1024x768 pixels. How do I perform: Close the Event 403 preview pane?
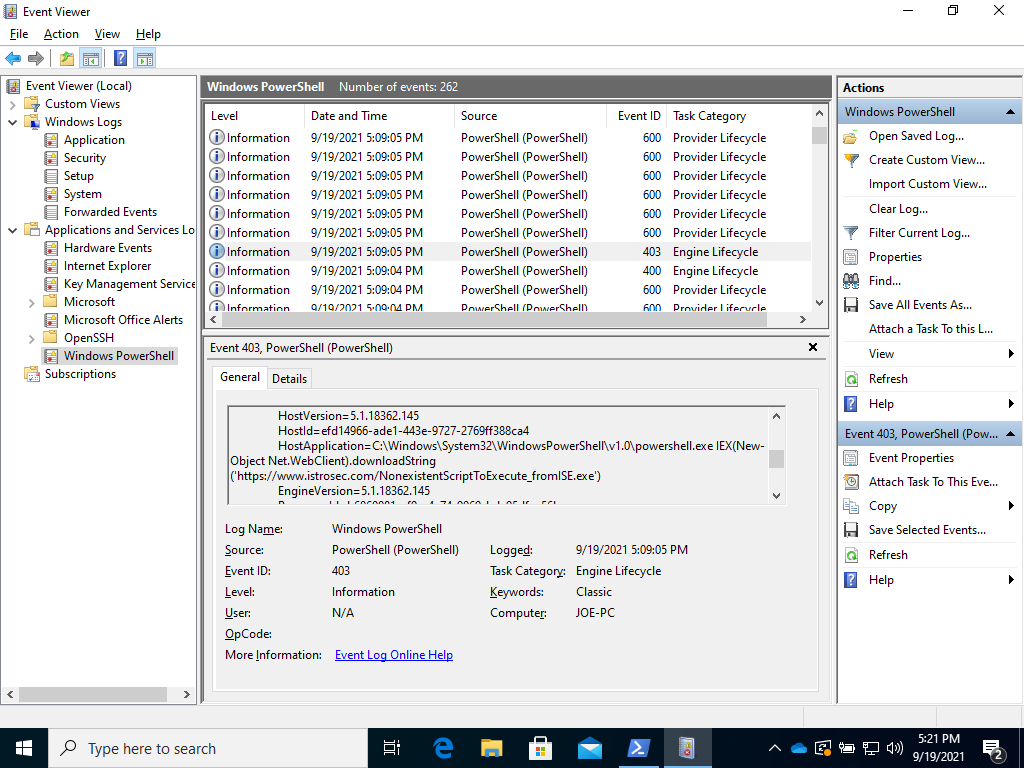point(813,347)
